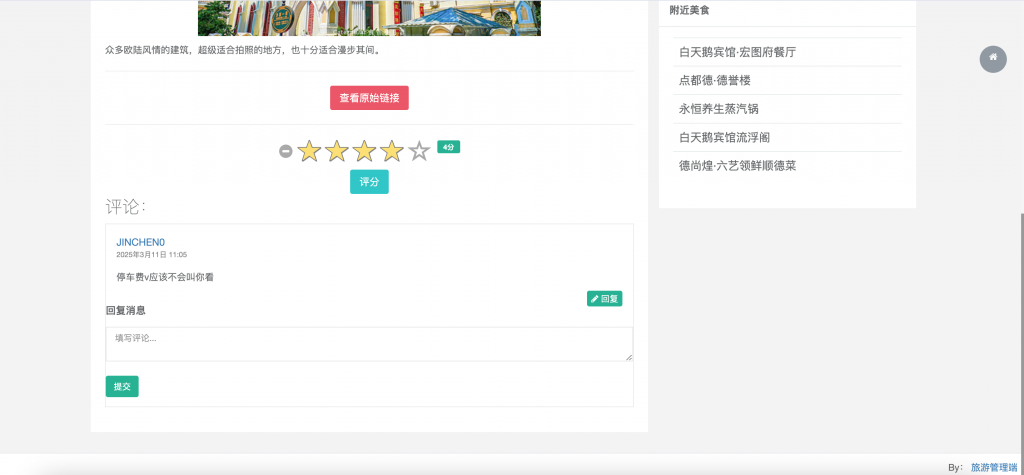The height and width of the screenshot is (475, 1024).
Task: Clear rating with the minus circle icon
Action: coord(285,151)
